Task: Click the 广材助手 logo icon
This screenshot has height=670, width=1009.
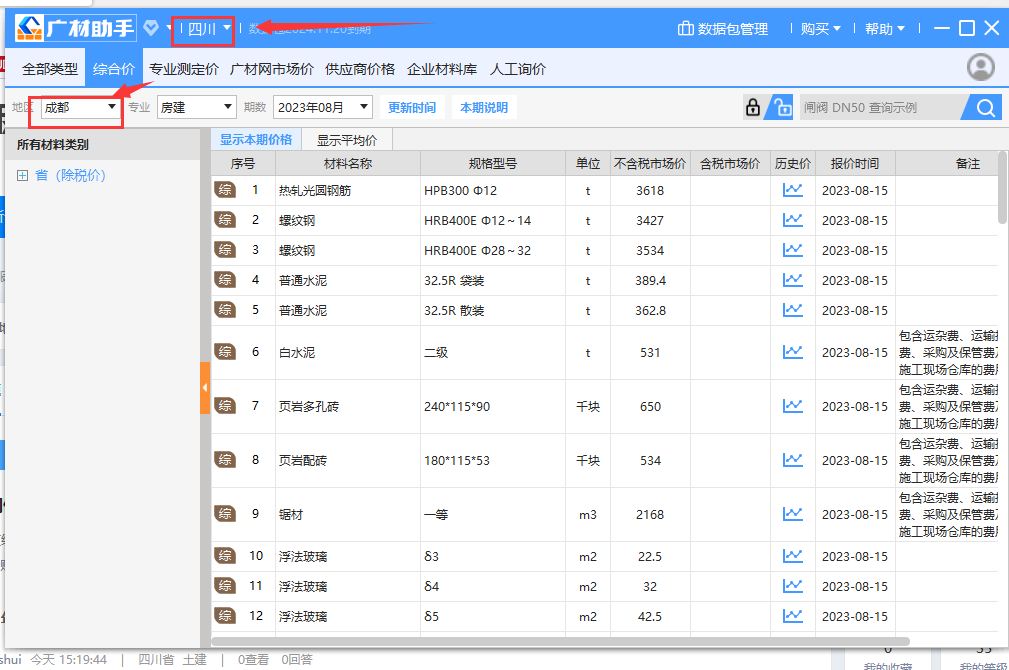Action: pyautogui.click(x=30, y=28)
